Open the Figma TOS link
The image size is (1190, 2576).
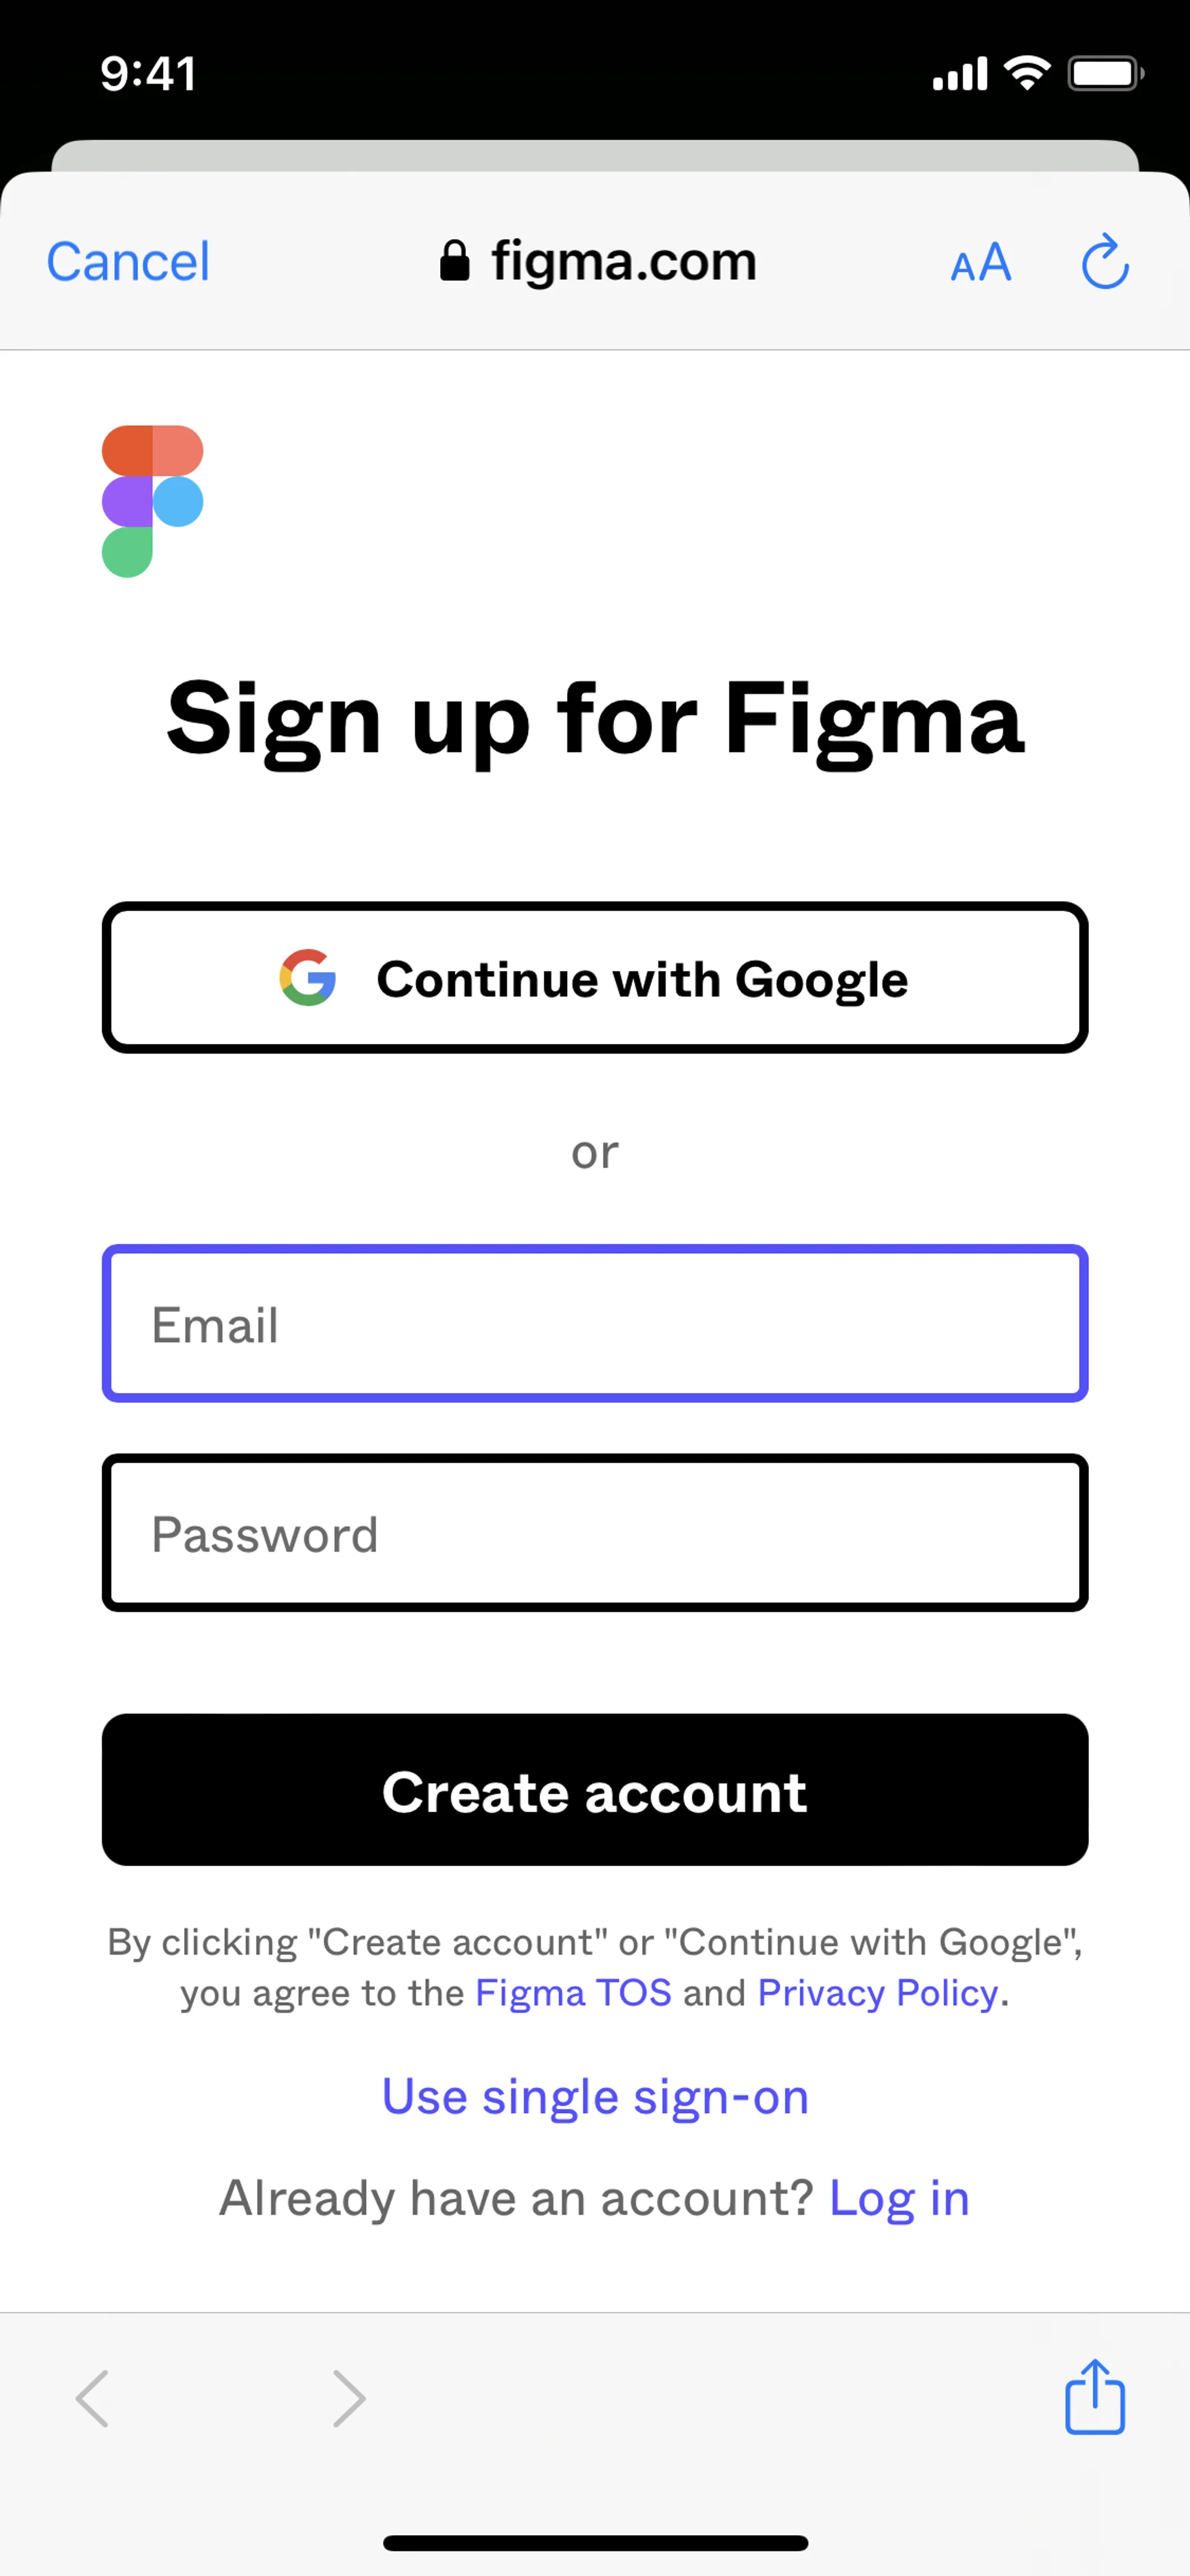pos(573,1993)
